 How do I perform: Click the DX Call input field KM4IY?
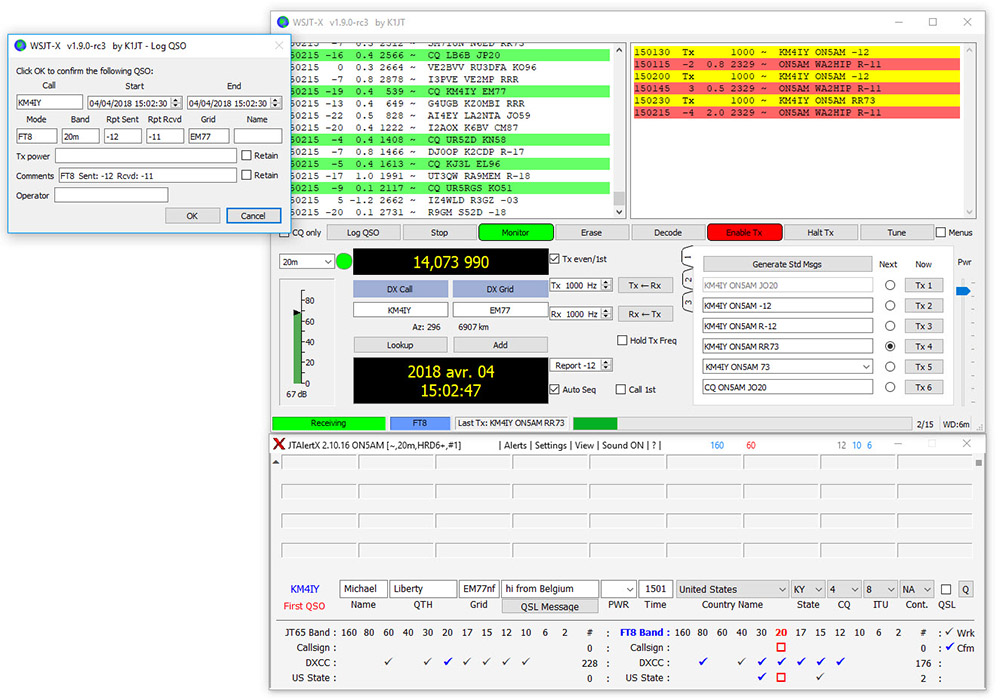400,310
